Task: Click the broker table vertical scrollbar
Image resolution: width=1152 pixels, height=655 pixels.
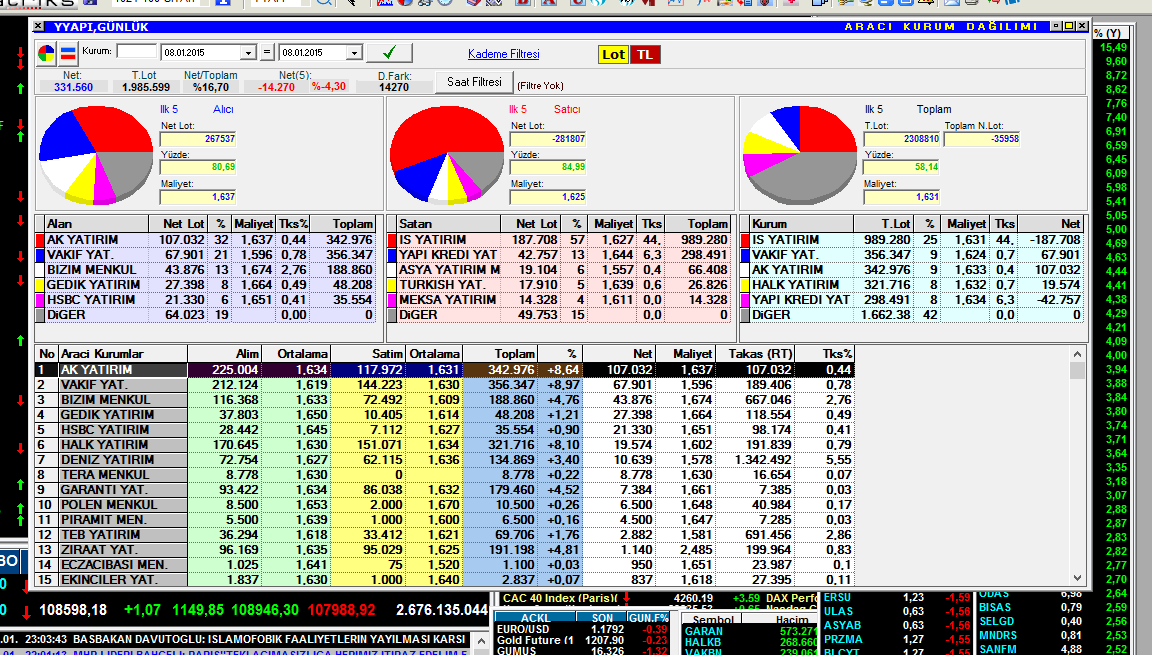Action: 1077,470
